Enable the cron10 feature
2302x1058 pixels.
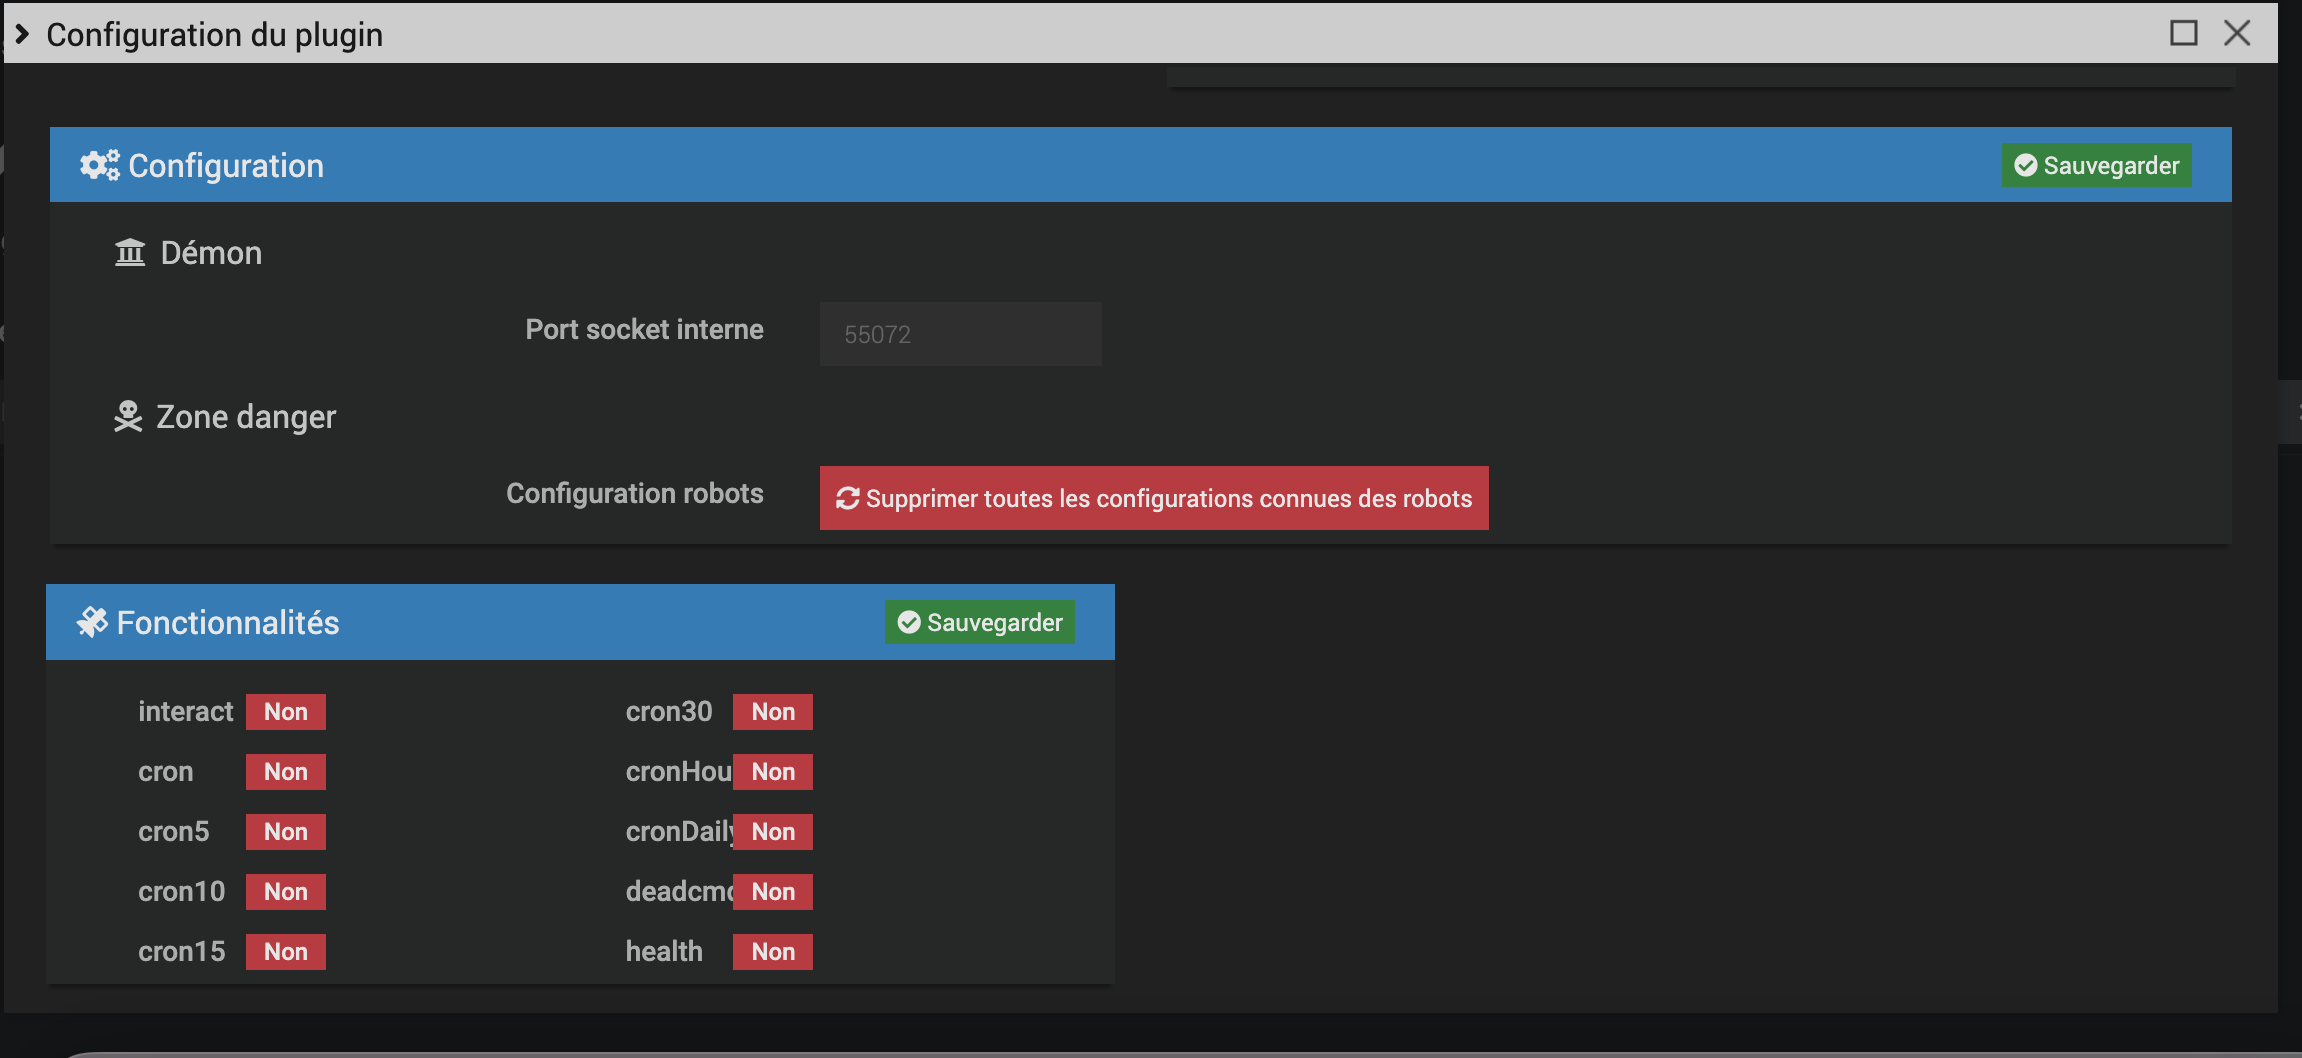click(x=286, y=892)
